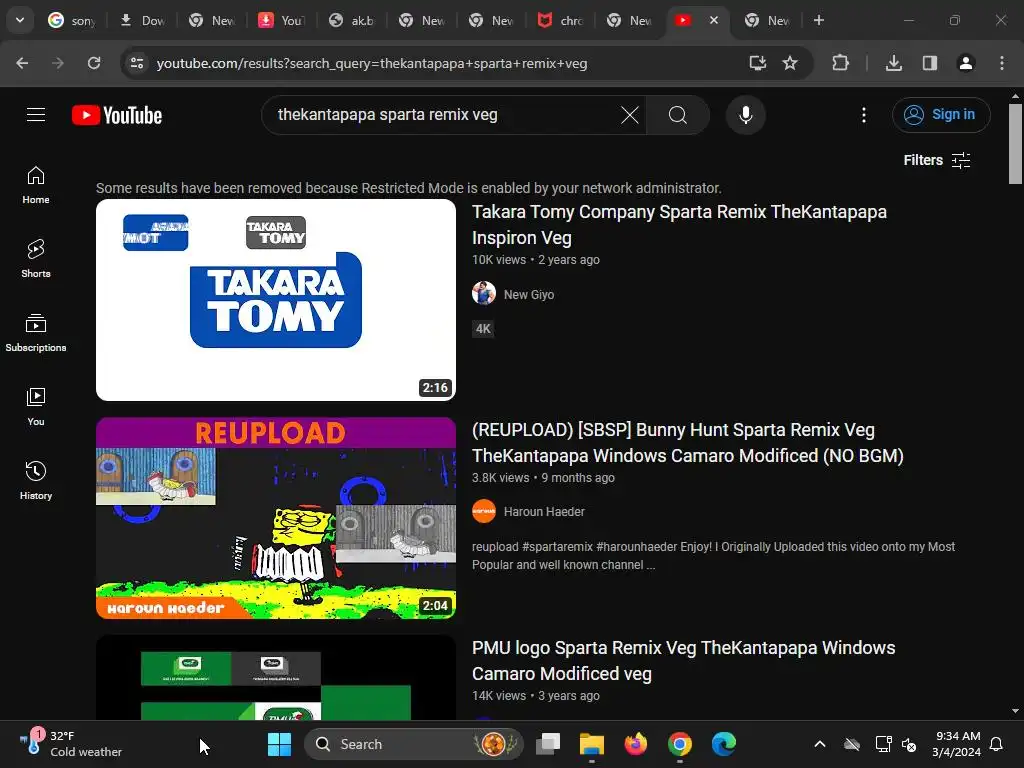1024x768 pixels.
Task: Click the Windows taskbar Search box
Action: click(414, 744)
